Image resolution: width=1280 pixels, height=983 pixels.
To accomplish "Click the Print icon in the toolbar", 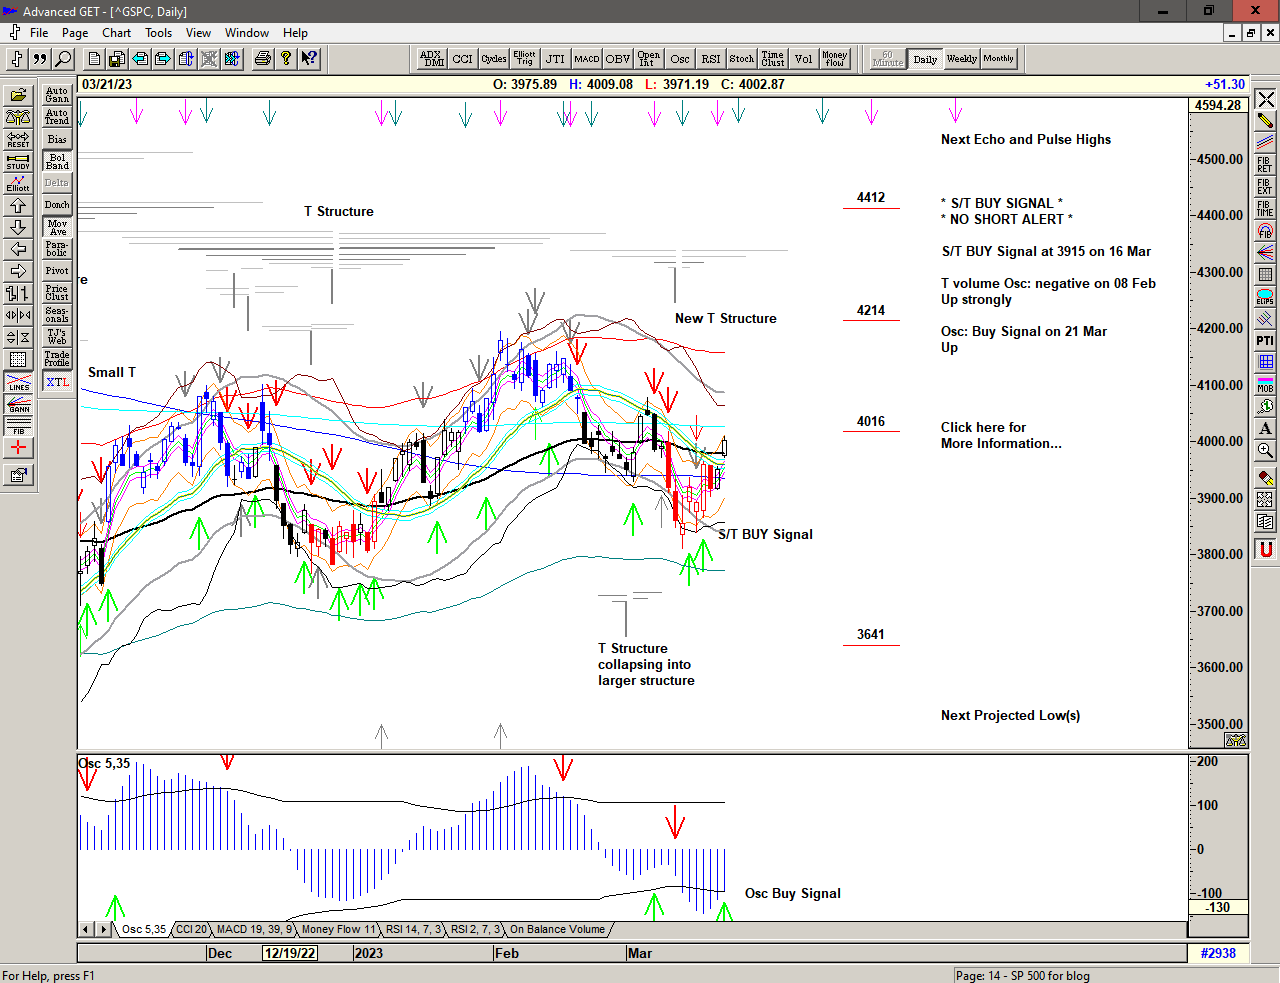I will point(262,59).
